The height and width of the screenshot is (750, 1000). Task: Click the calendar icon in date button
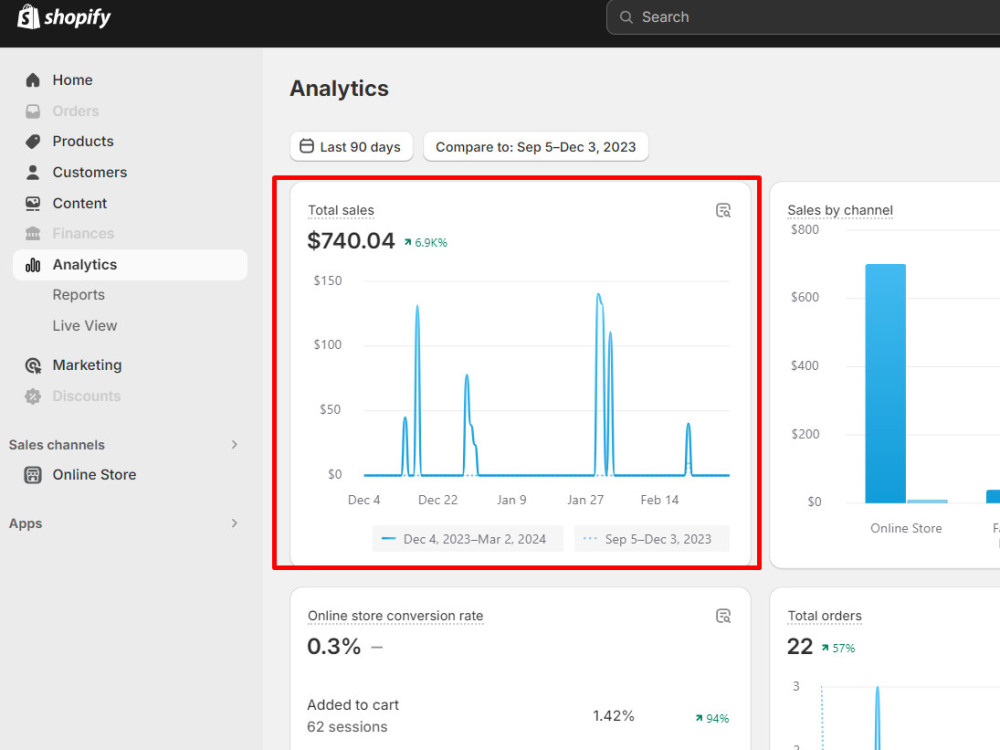point(307,146)
